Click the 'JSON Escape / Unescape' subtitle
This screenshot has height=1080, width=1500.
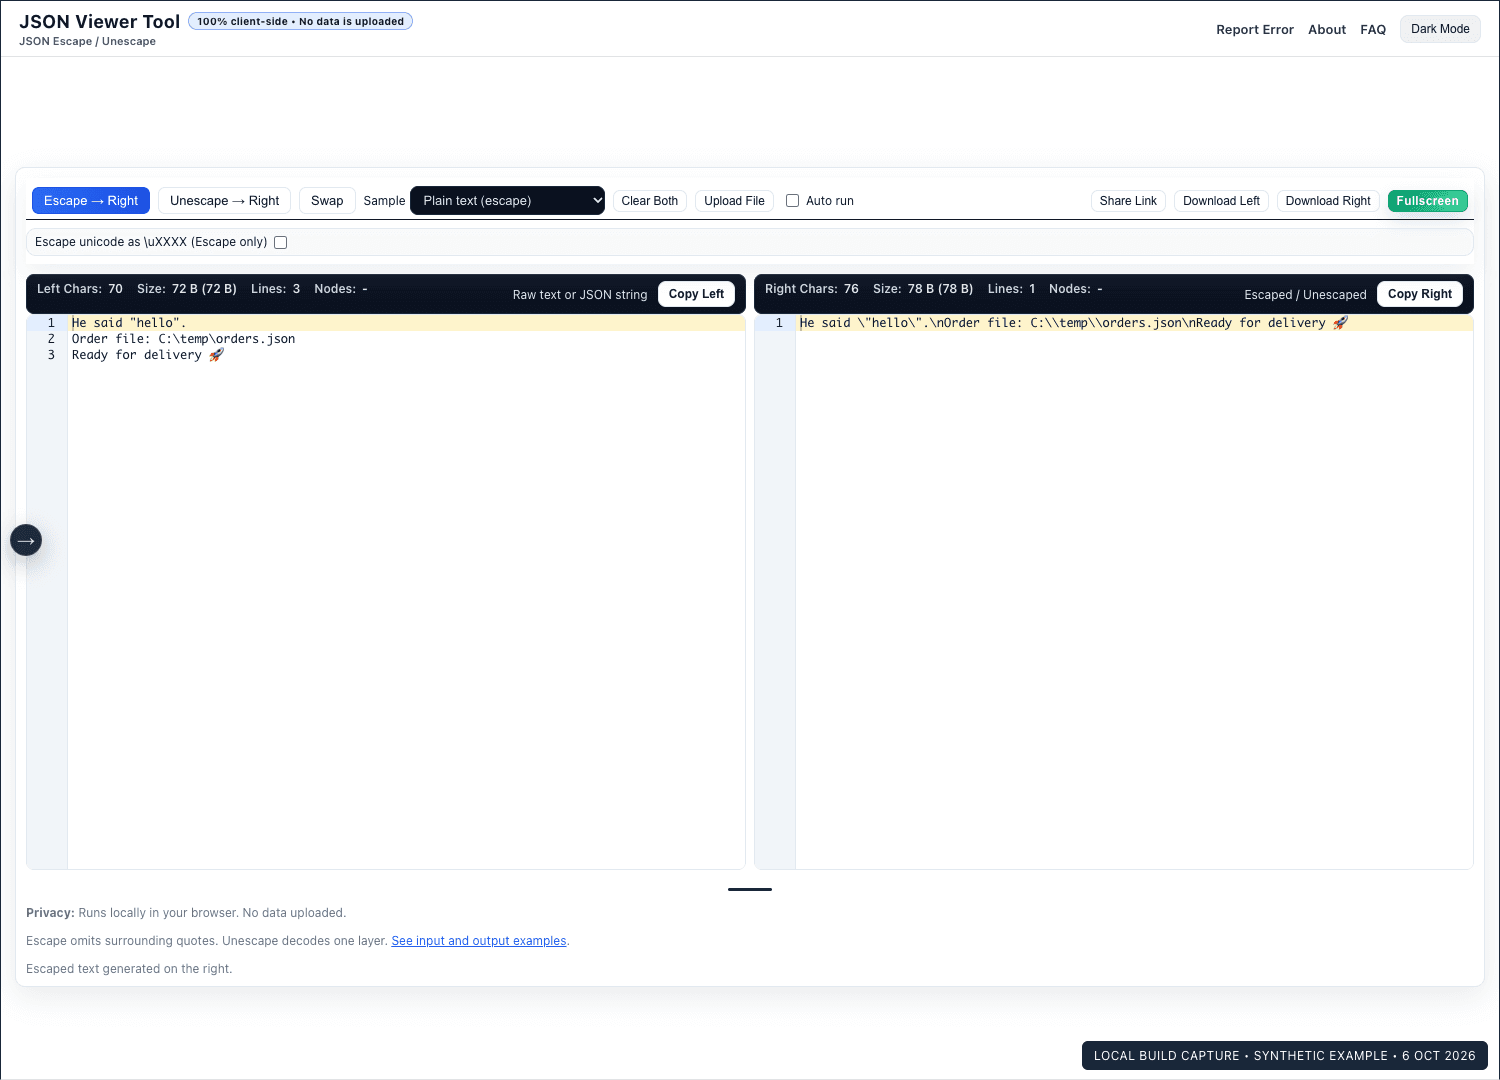[x=87, y=42]
